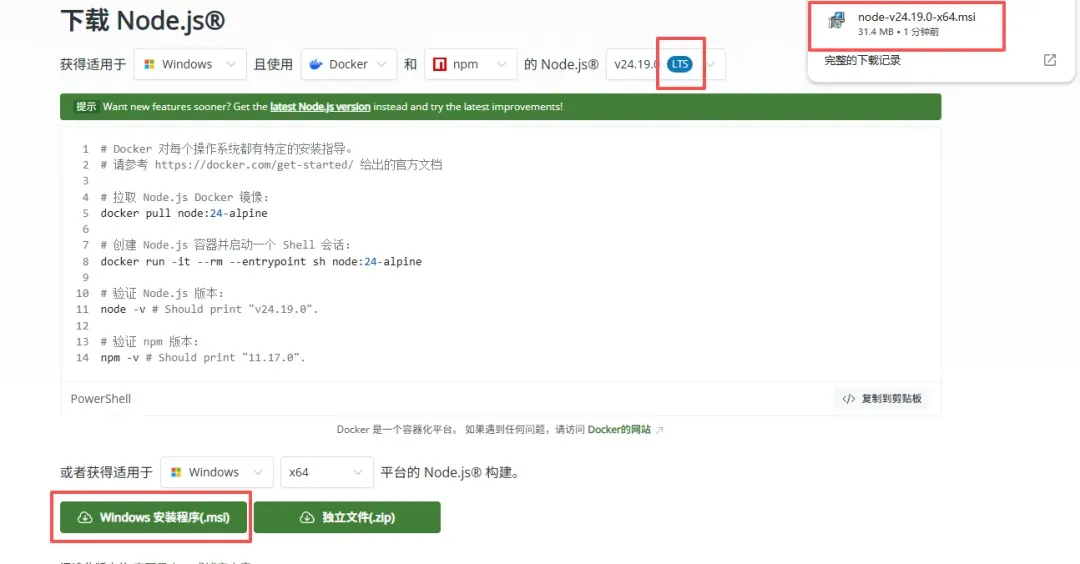The width and height of the screenshot is (1080, 564).
Task: Click the Windows logo in top dropdown
Action: [149, 64]
